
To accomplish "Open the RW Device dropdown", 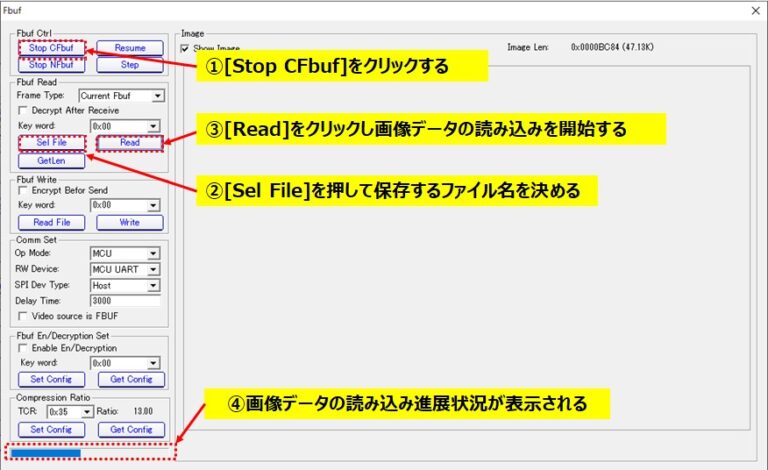I will (x=153, y=269).
